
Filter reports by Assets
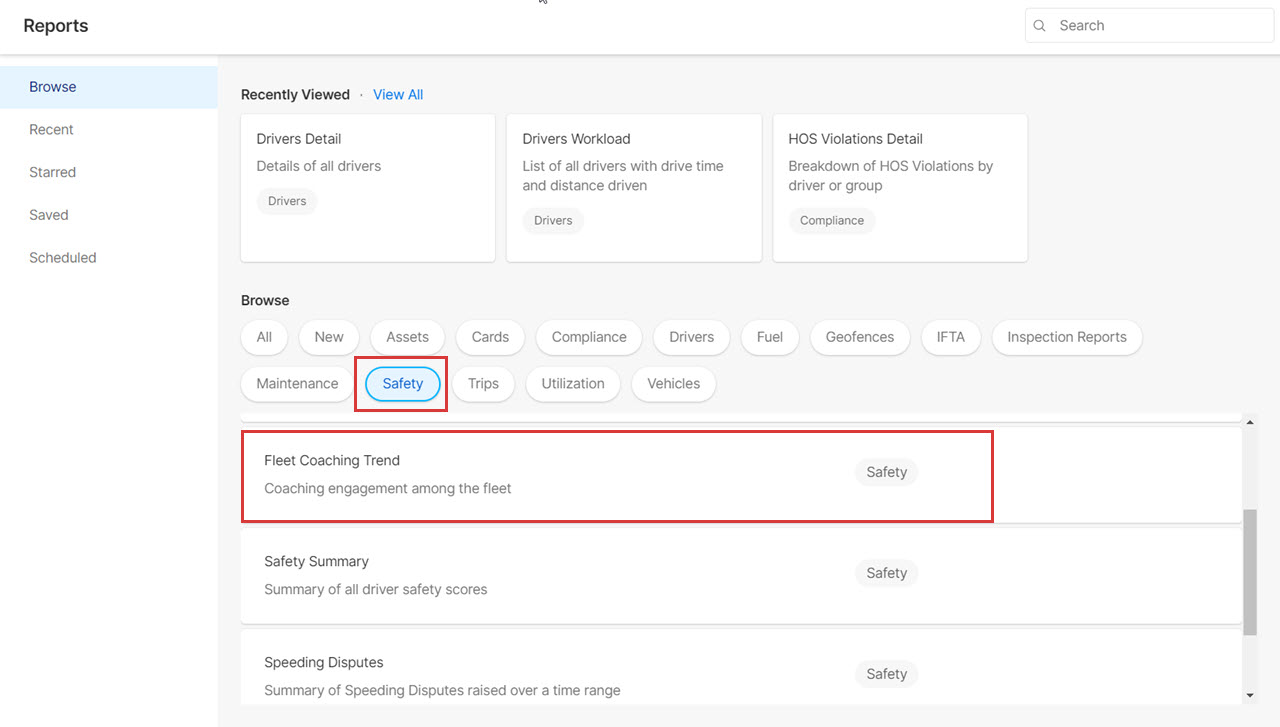(408, 337)
